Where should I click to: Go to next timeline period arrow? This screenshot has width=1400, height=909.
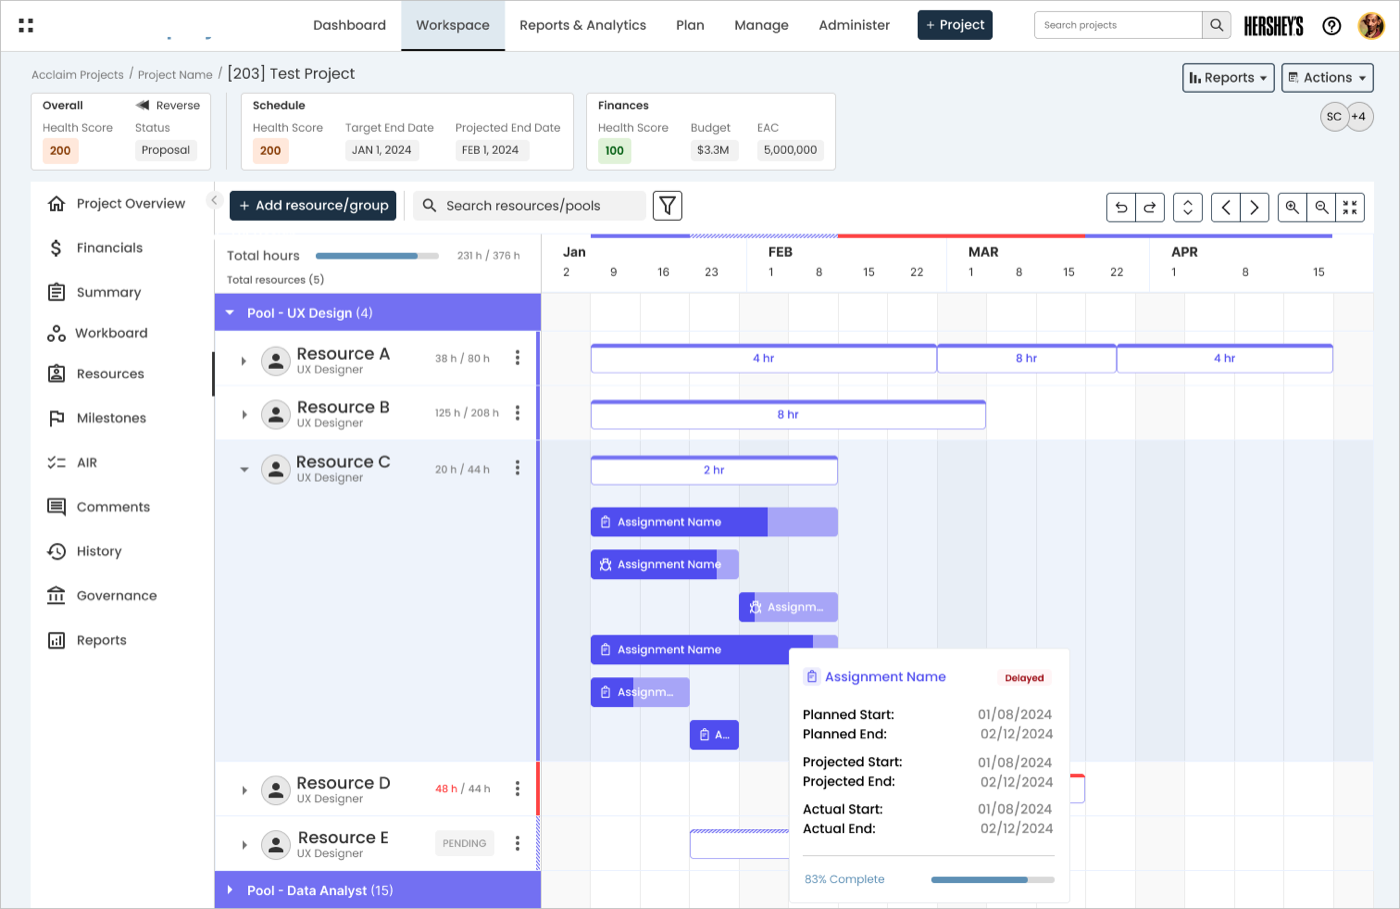click(x=1255, y=207)
